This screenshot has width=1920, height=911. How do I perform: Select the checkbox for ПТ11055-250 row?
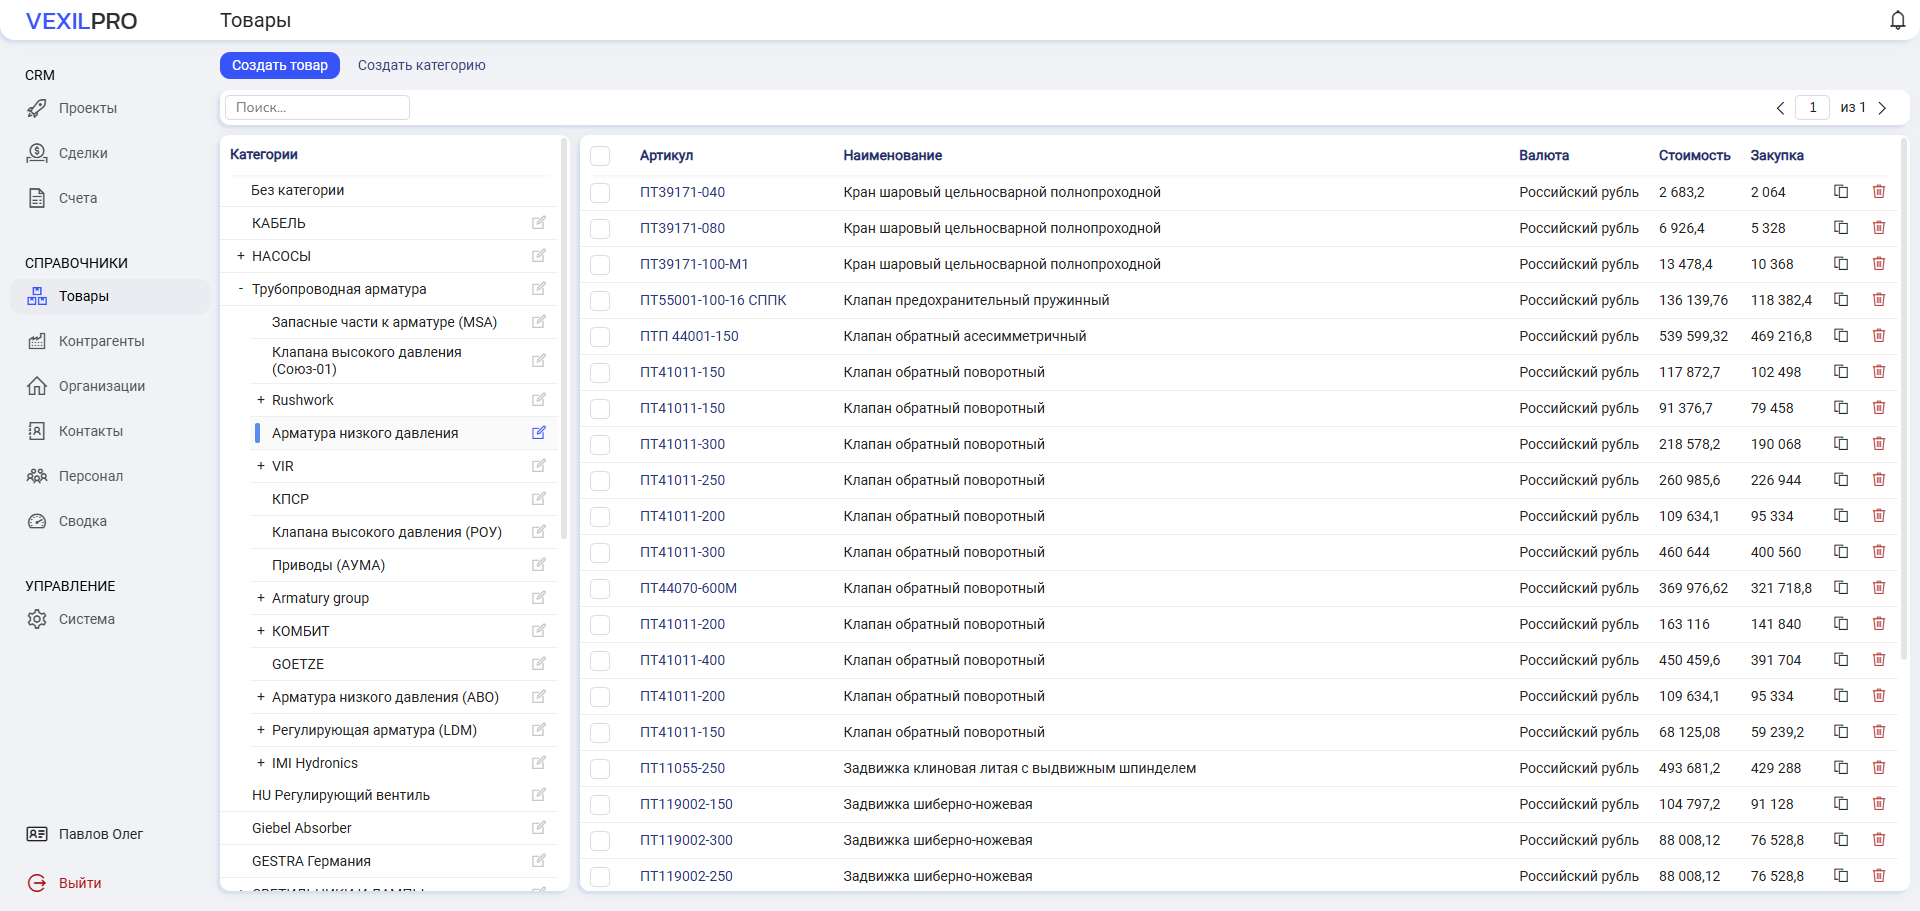point(600,769)
